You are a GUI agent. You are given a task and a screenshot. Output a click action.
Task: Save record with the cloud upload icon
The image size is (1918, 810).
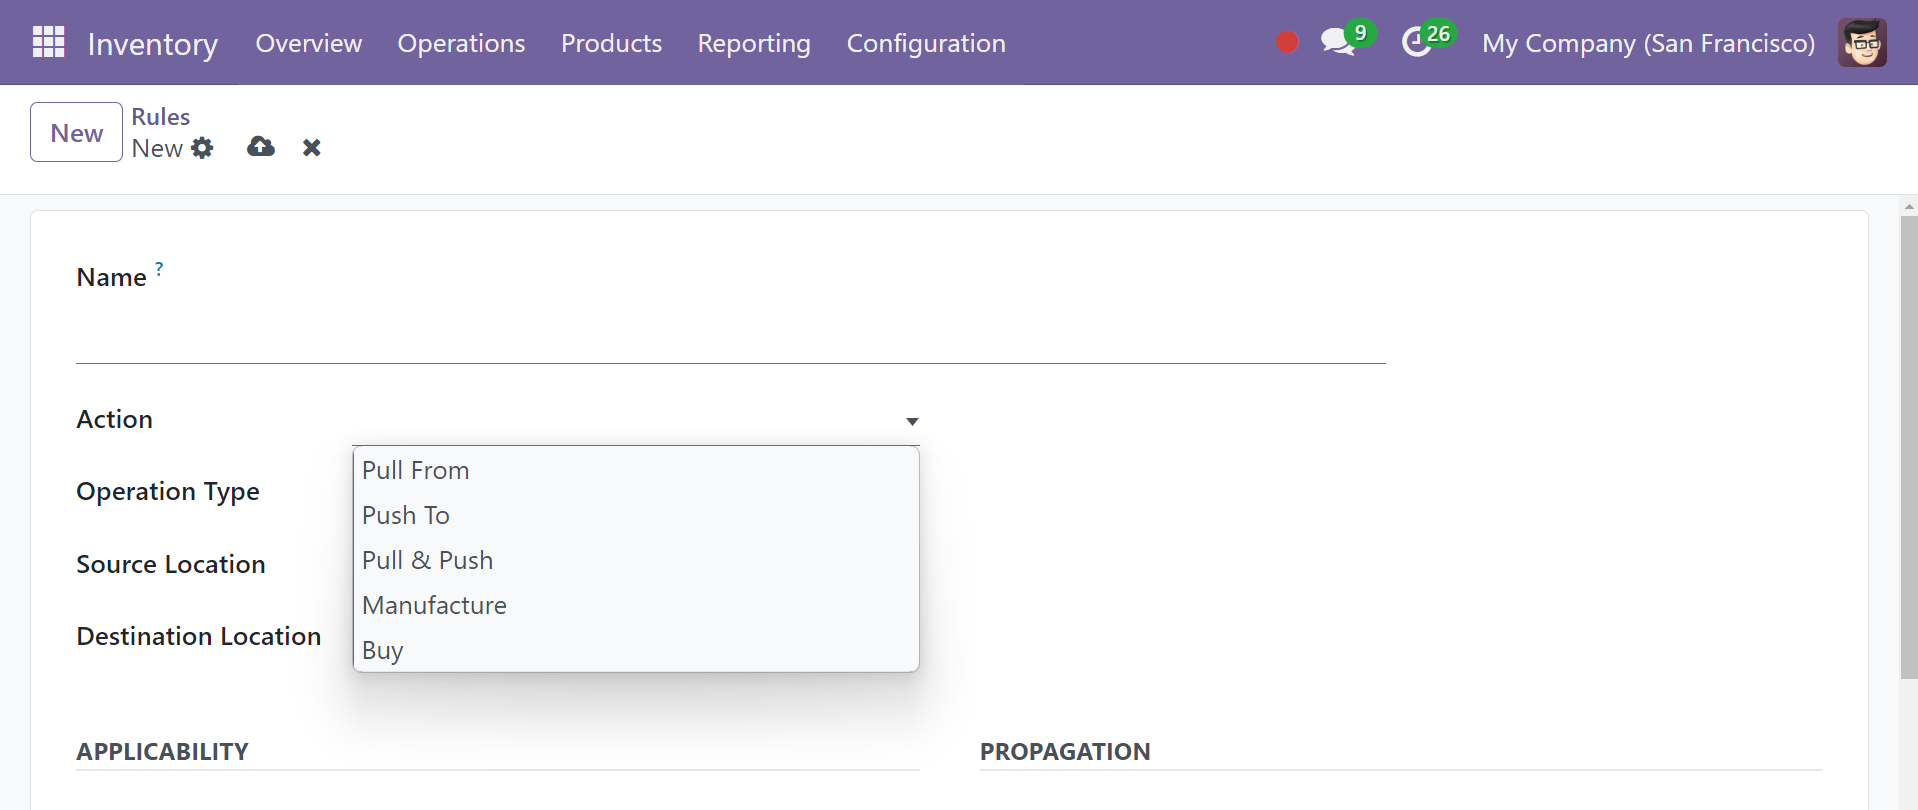261,147
